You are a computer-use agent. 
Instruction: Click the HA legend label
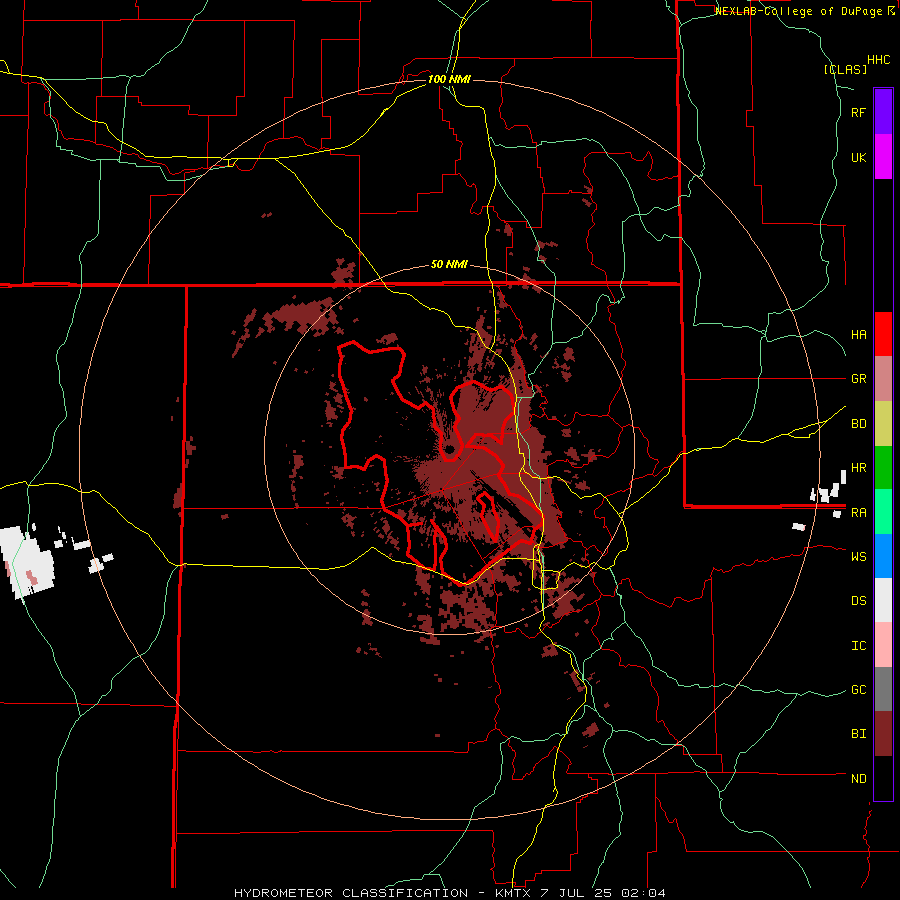click(x=858, y=335)
